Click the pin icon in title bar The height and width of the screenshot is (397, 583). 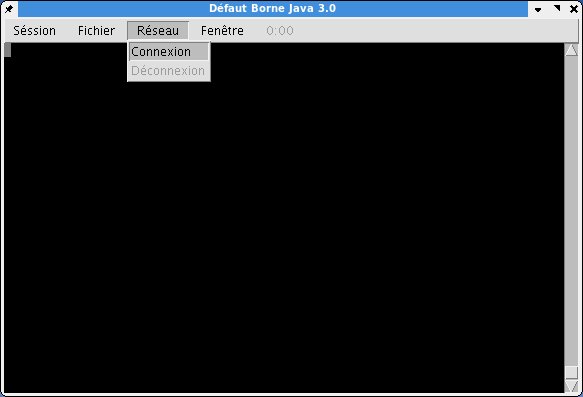(9, 8)
